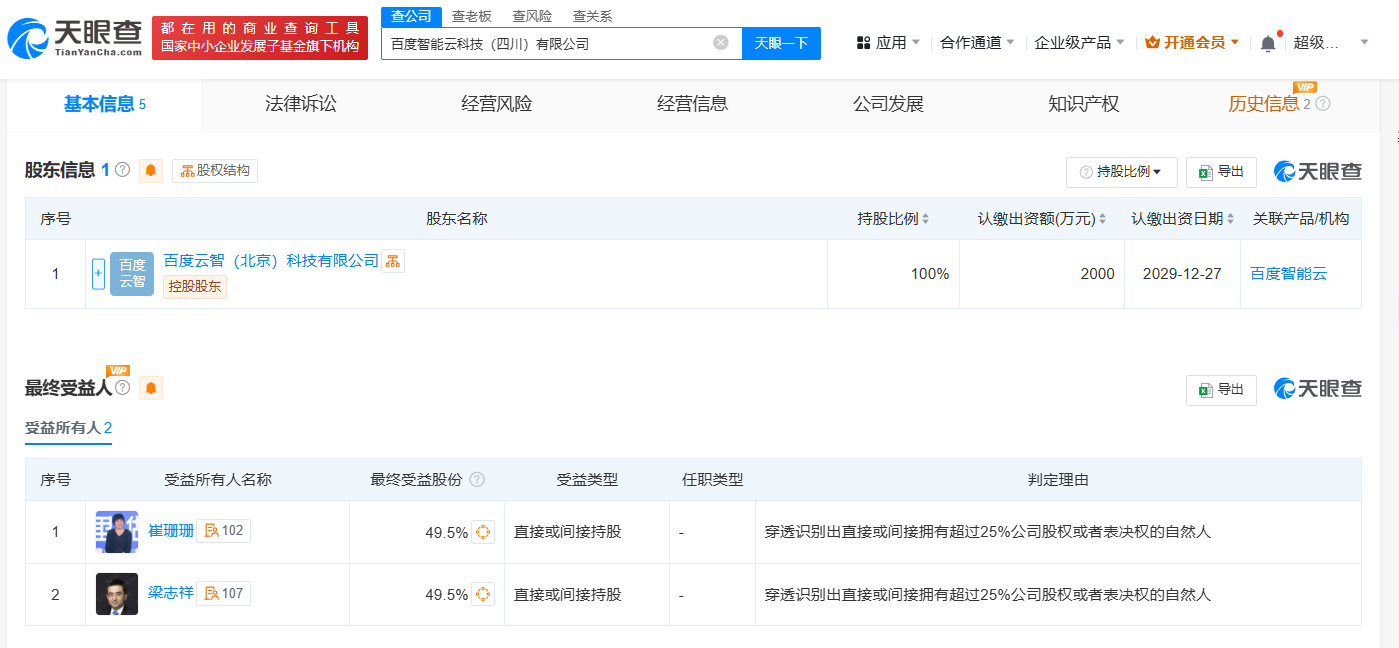Expand the 百度云智 shareholder row

point(98,274)
